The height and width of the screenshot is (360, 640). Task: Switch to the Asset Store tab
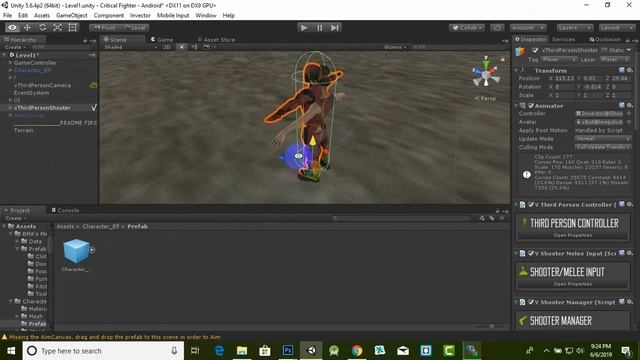click(216, 40)
